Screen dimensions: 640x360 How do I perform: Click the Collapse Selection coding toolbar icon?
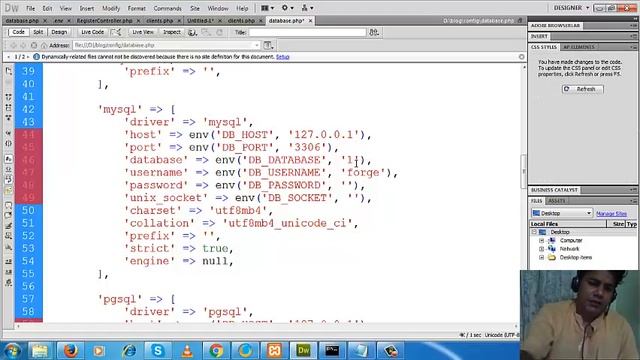(9, 108)
